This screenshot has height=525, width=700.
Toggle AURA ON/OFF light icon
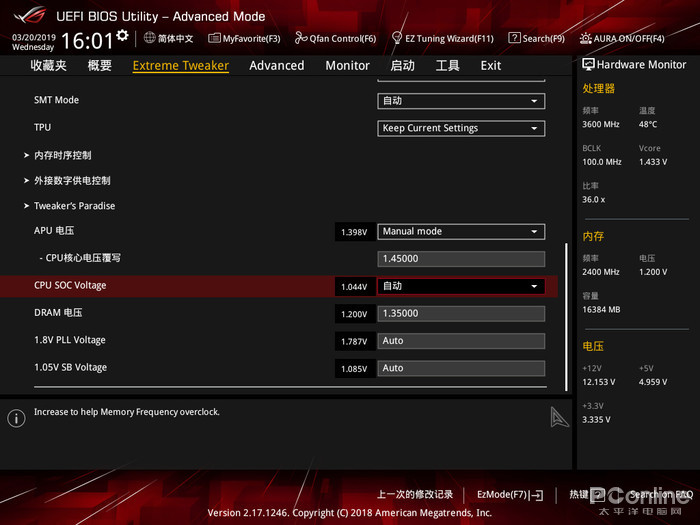586,38
